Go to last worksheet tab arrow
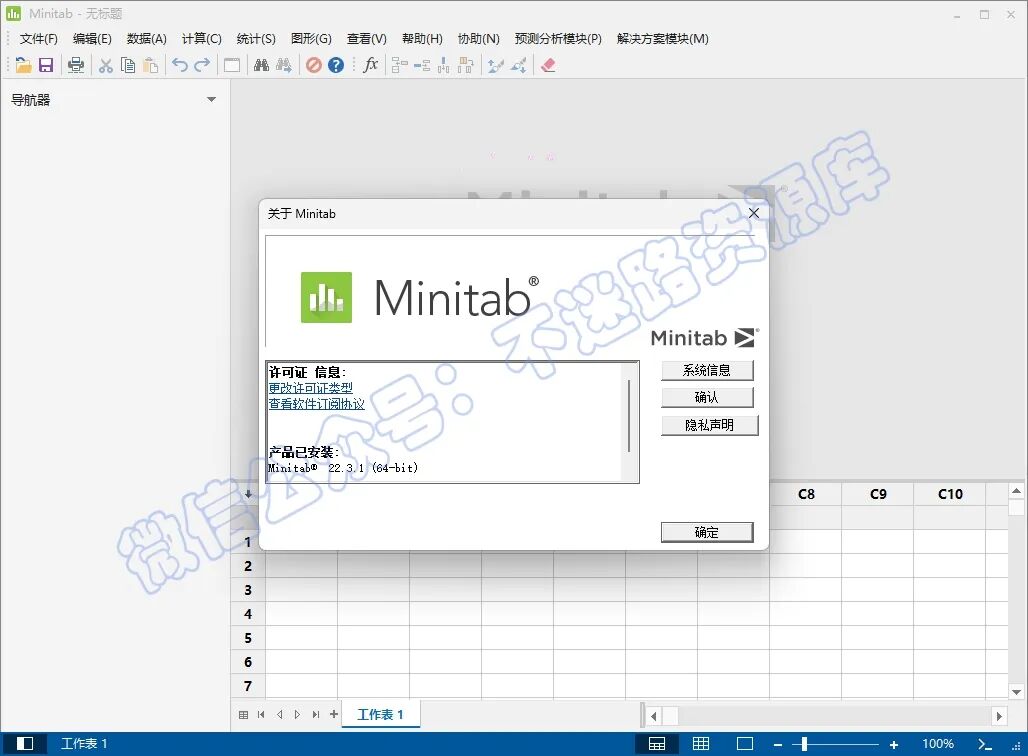Image resolution: width=1028 pixels, height=756 pixels. click(316, 715)
